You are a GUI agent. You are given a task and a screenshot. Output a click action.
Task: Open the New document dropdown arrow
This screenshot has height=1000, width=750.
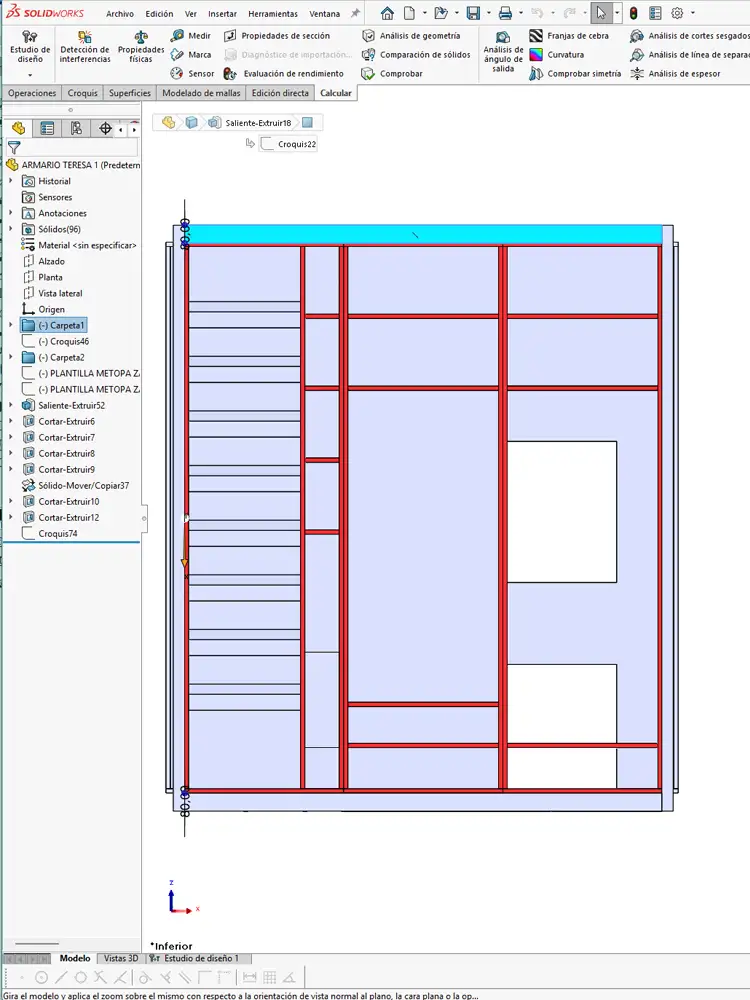[425, 13]
